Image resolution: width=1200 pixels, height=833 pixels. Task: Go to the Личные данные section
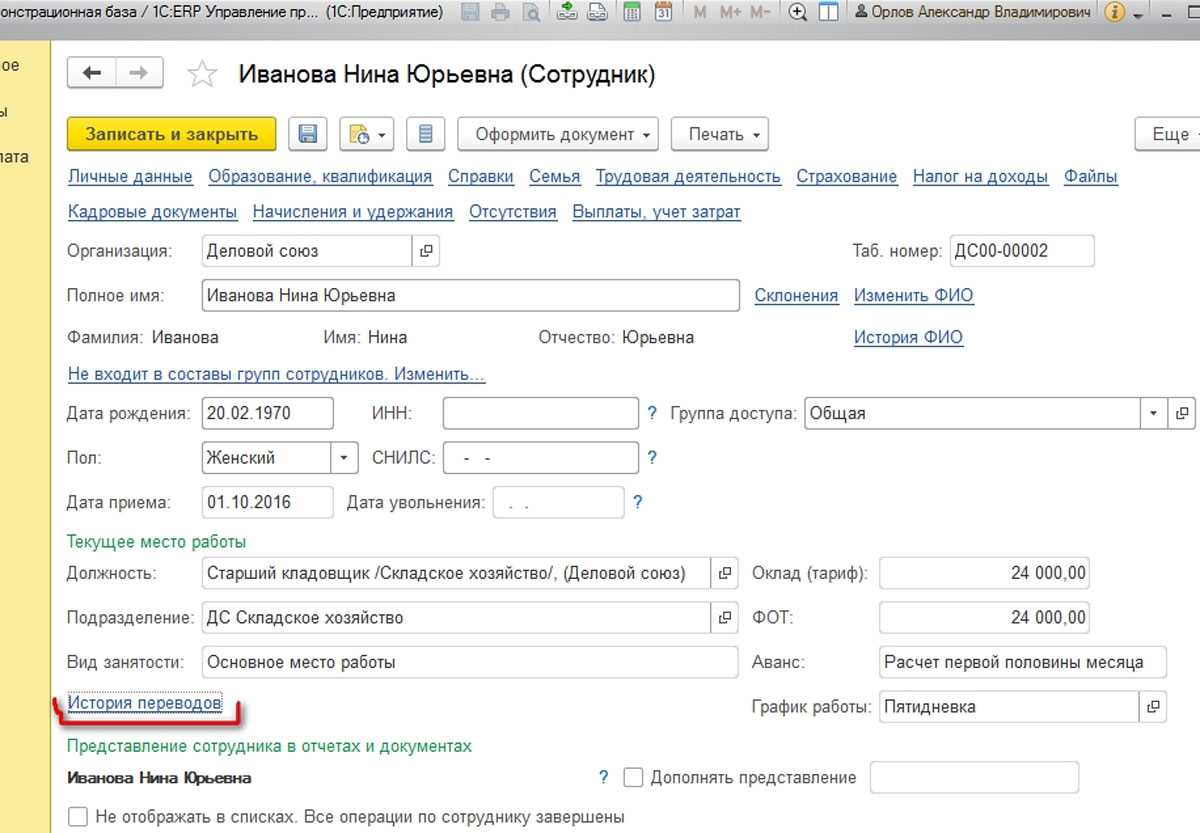(x=130, y=177)
